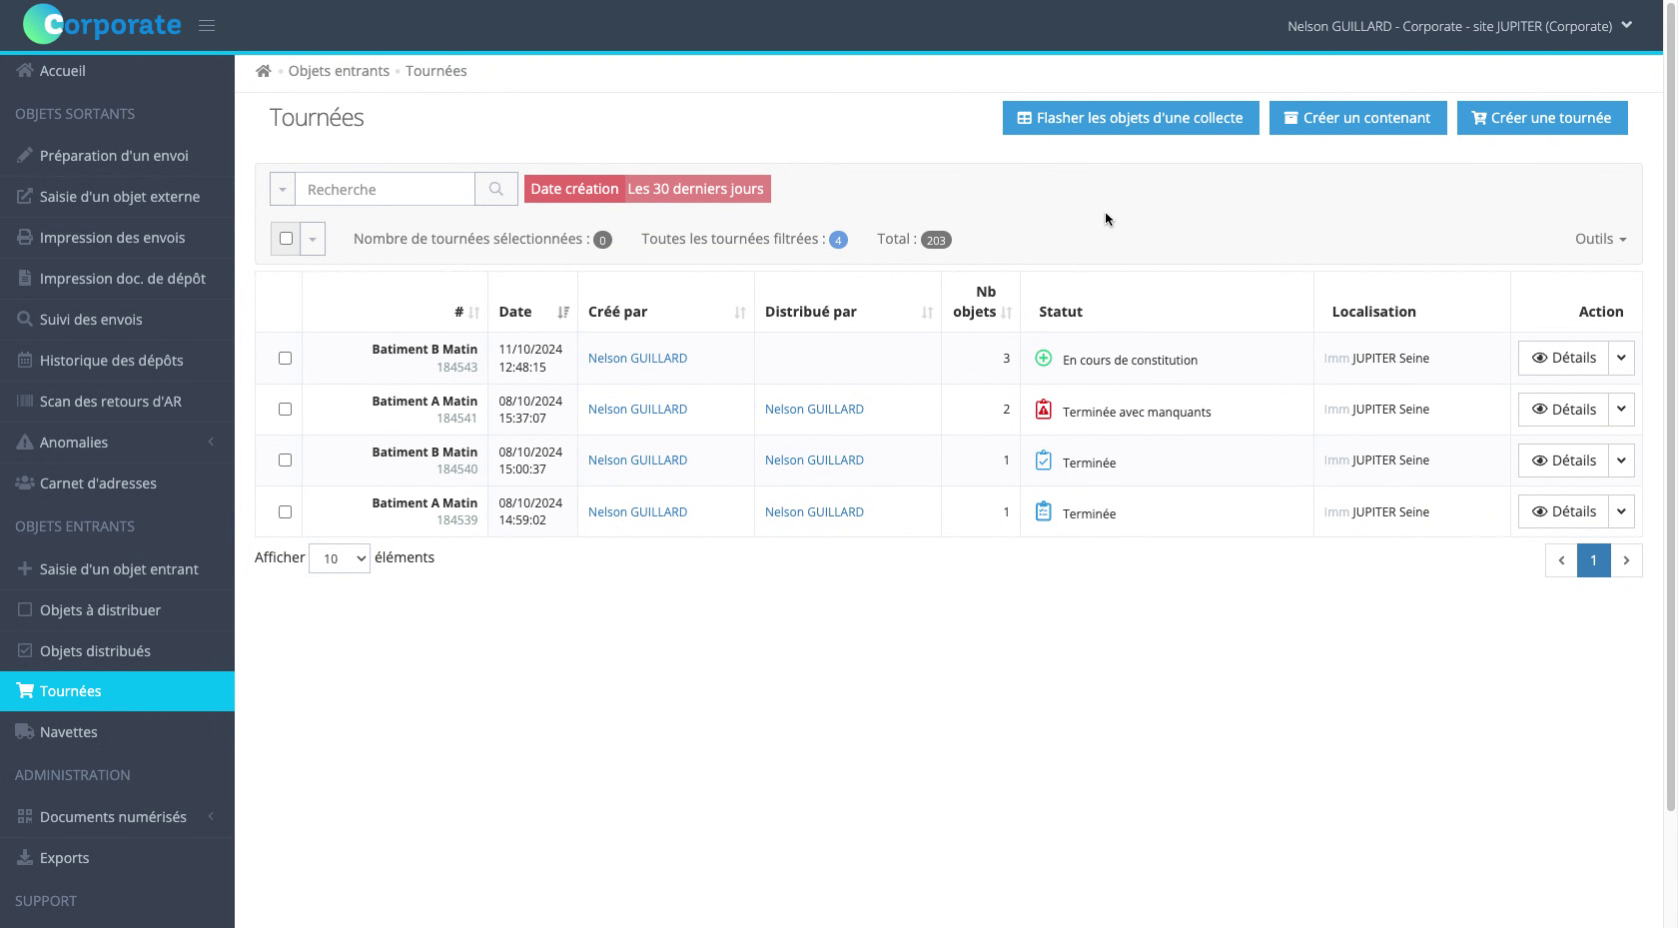Open Impression doc. de dépôt
This screenshot has height=928, width=1678.
coord(117,279)
